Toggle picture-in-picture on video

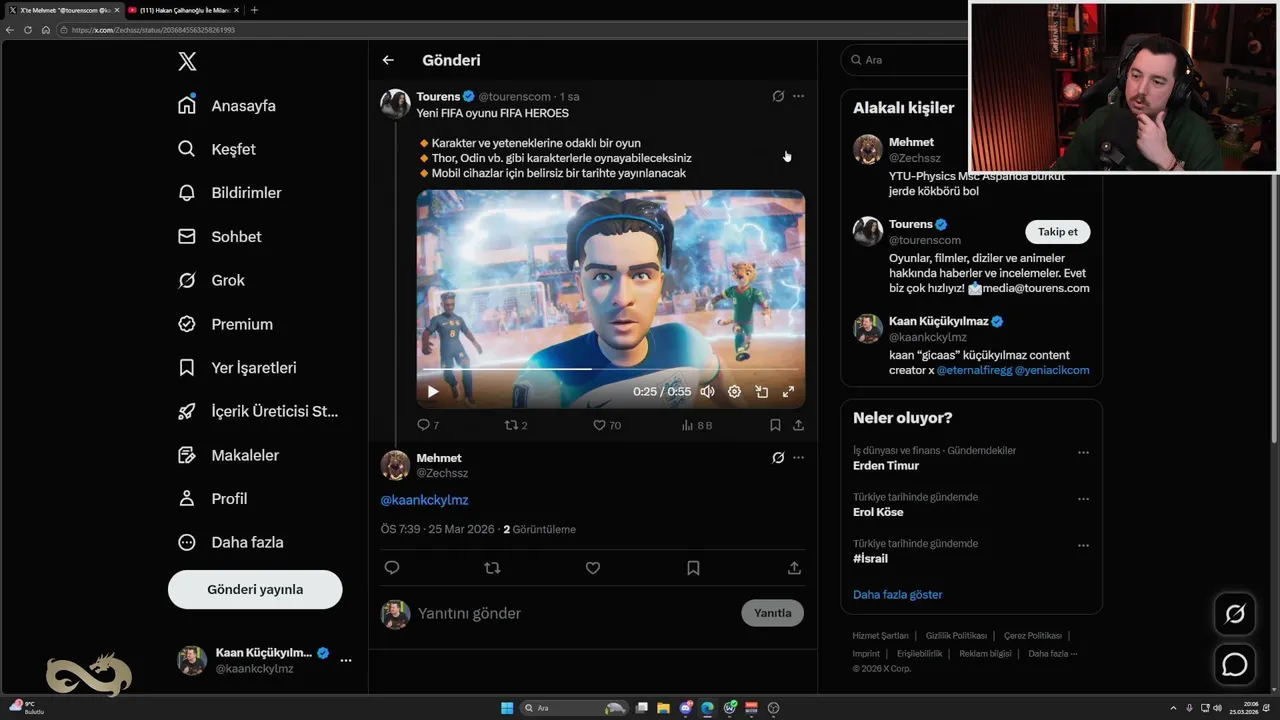761,392
